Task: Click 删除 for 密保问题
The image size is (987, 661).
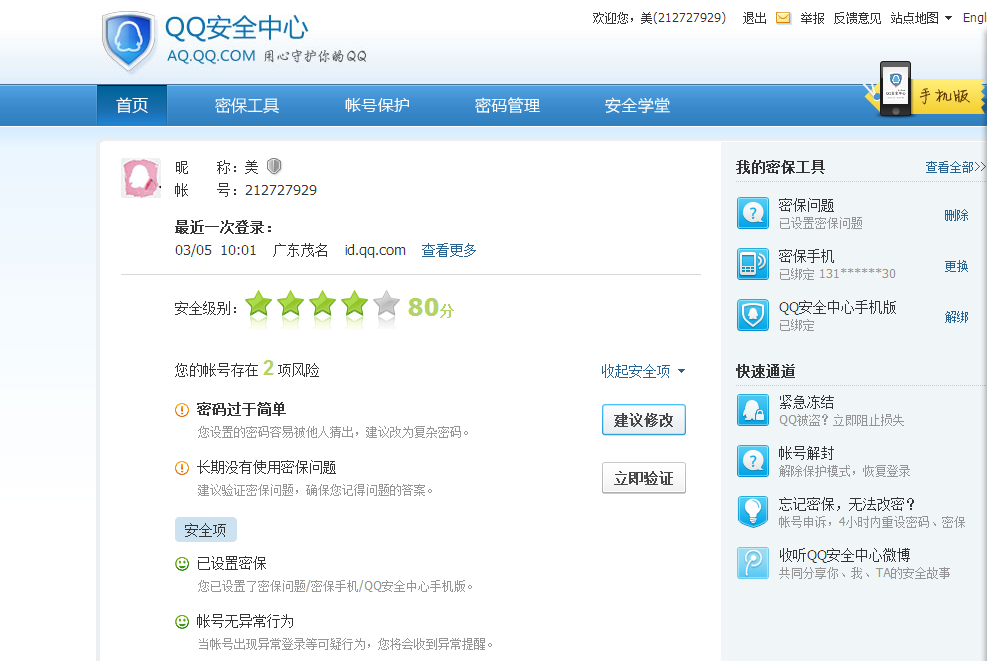Action: pyautogui.click(x=956, y=215)
